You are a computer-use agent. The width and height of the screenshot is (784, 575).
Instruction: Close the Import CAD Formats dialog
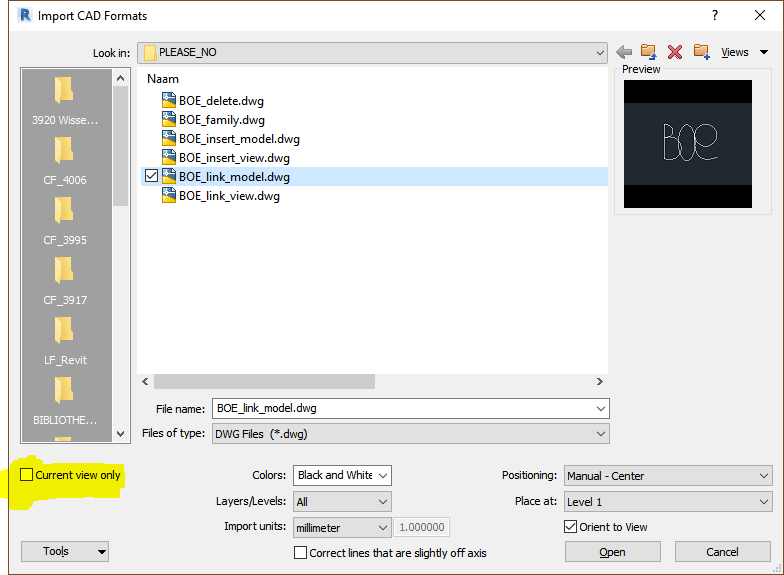760,16
